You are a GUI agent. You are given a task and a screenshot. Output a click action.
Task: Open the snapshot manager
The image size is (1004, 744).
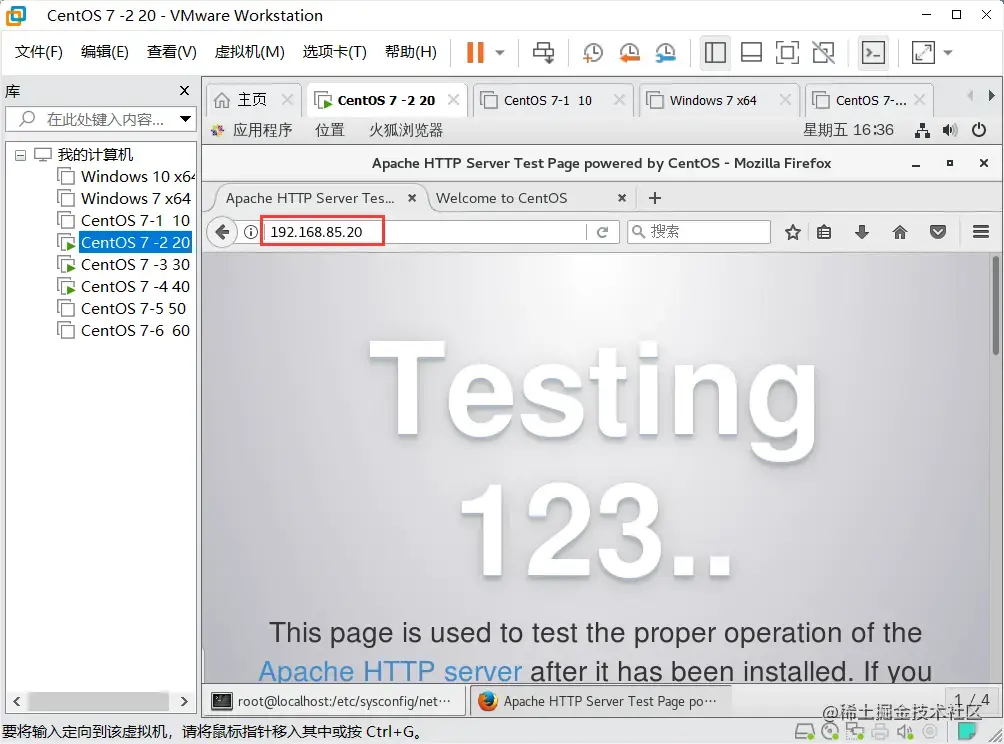pyautogui.click(x=666, y=53)
